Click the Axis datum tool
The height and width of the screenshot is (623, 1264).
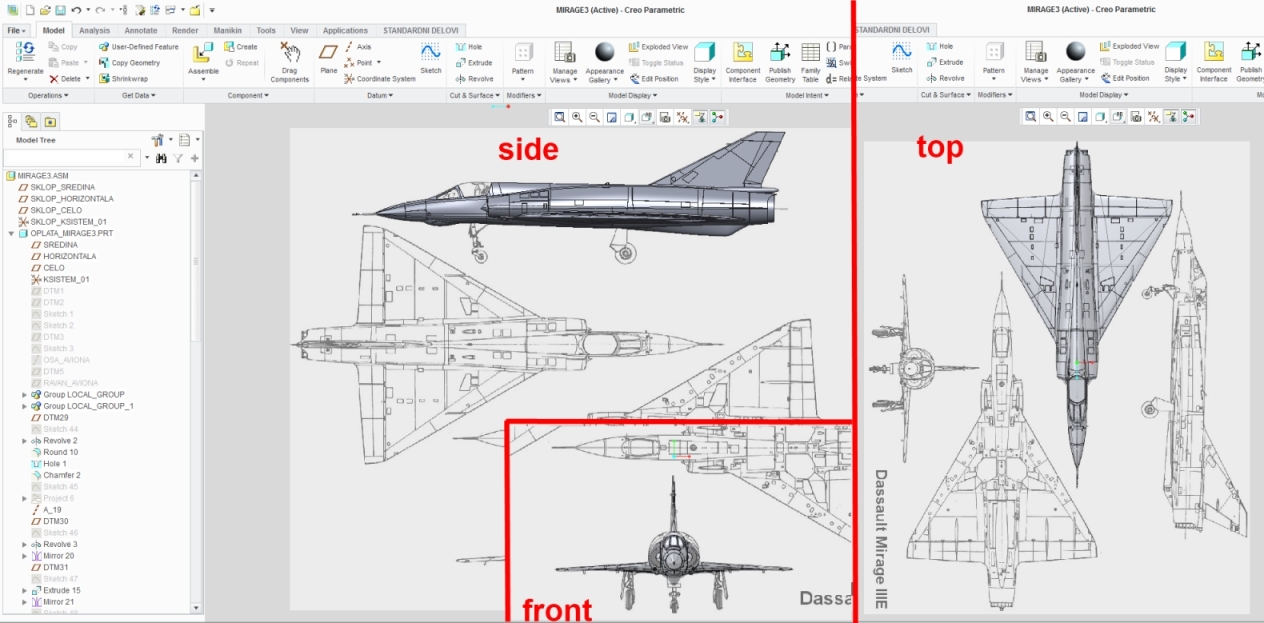358,47
